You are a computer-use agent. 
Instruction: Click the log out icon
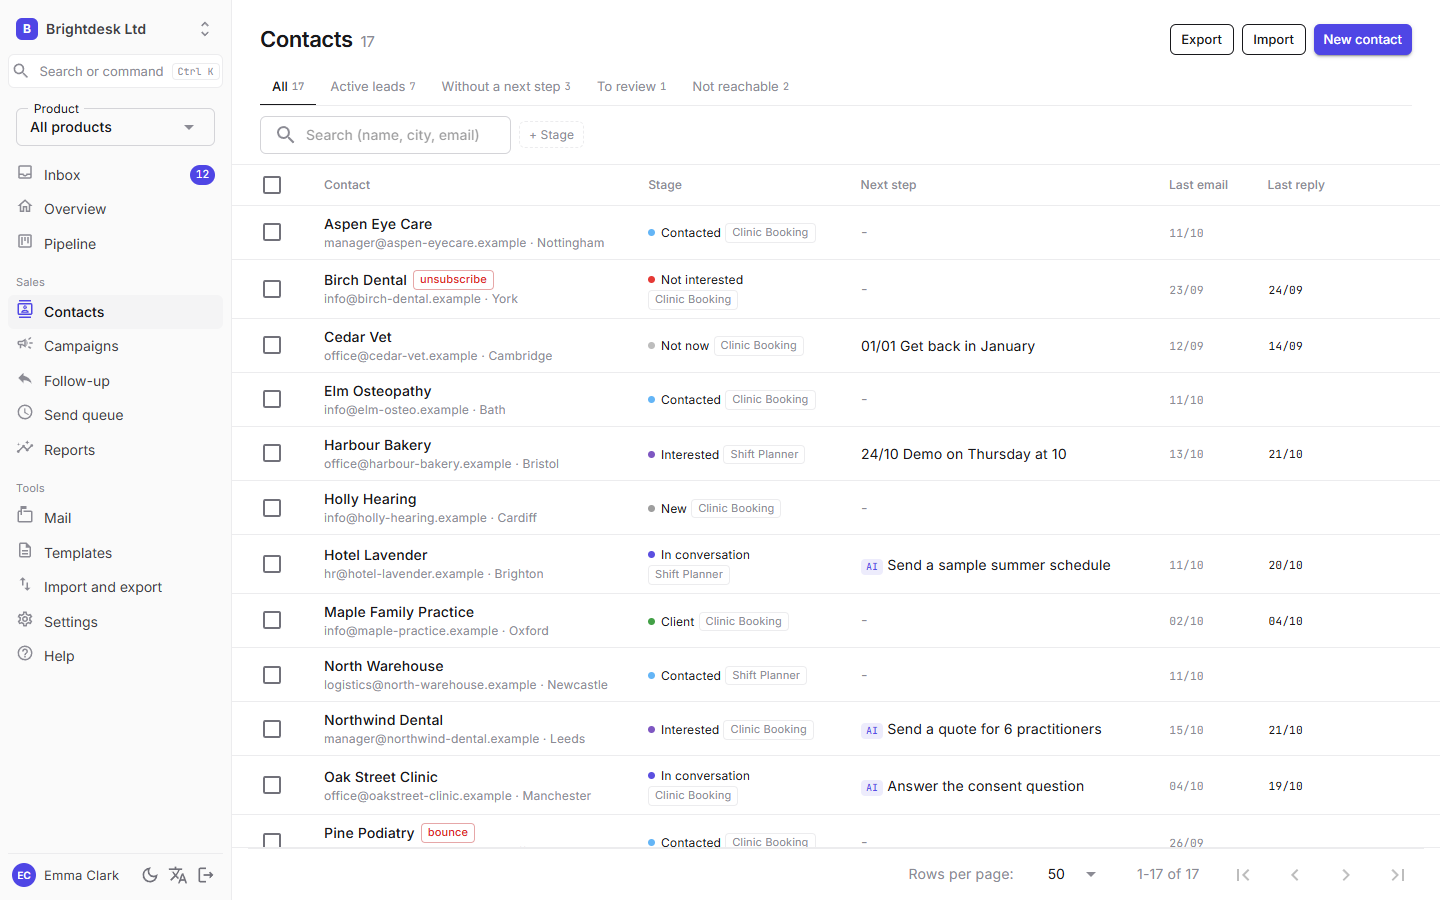[x=206, y=875]
